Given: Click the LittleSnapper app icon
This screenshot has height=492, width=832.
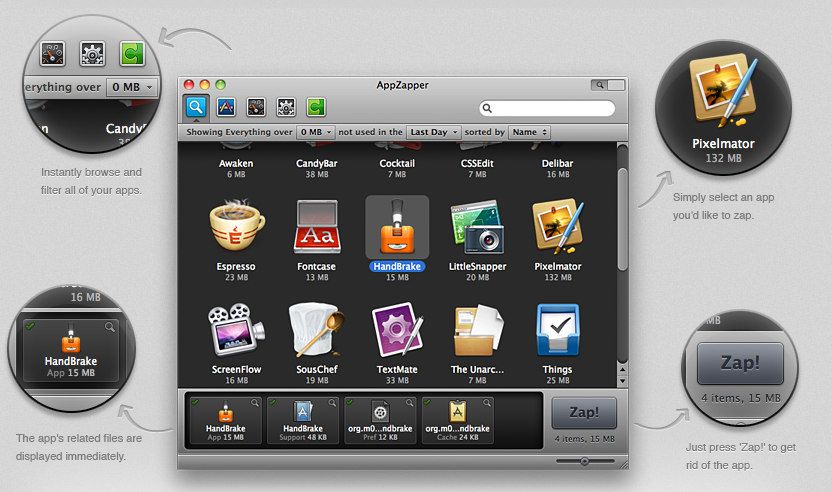Looking at the screenshot, I should pos(477,228).
